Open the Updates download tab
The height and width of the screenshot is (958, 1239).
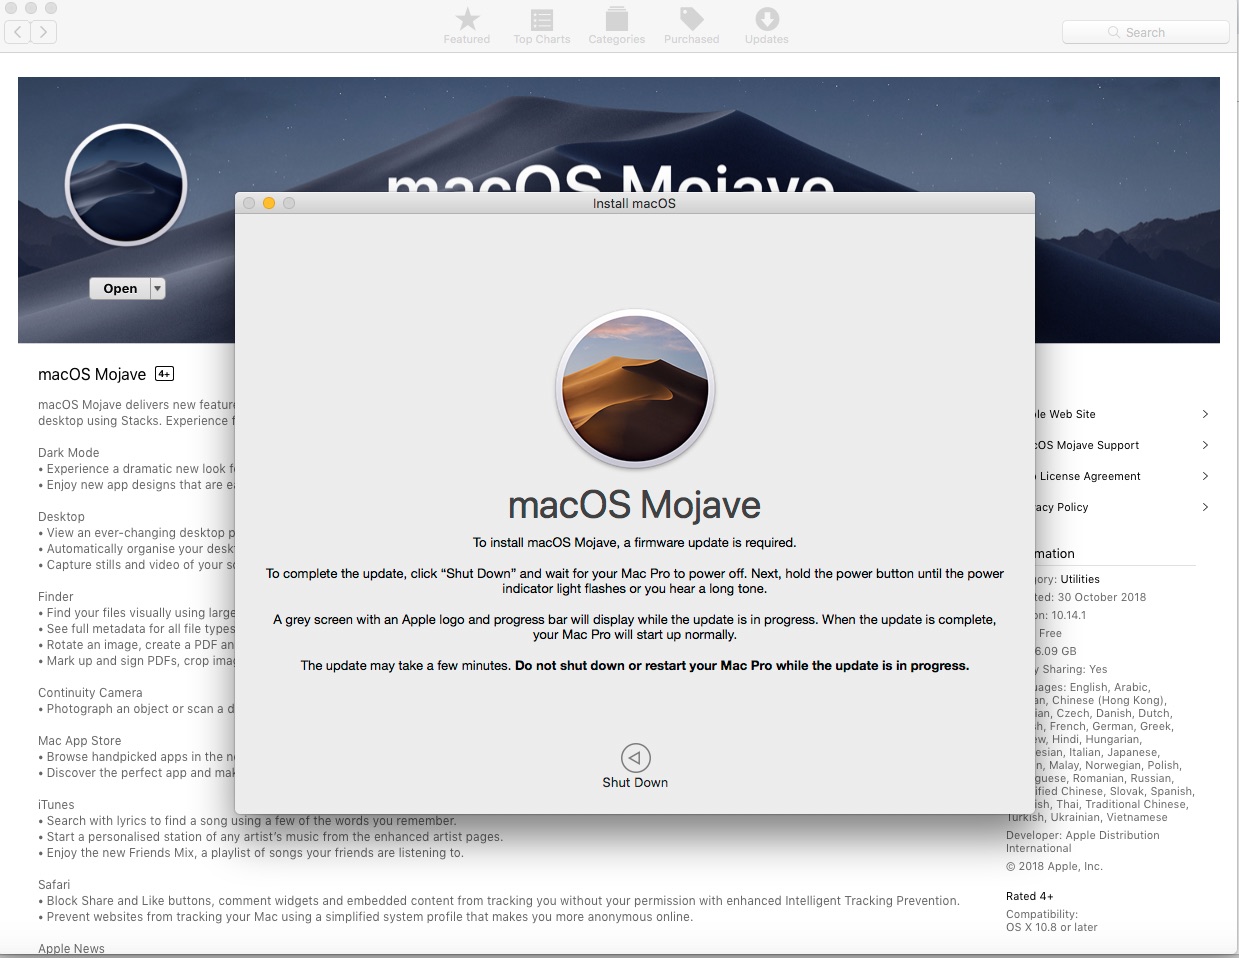pyautogui.click(x=767, y=27)
